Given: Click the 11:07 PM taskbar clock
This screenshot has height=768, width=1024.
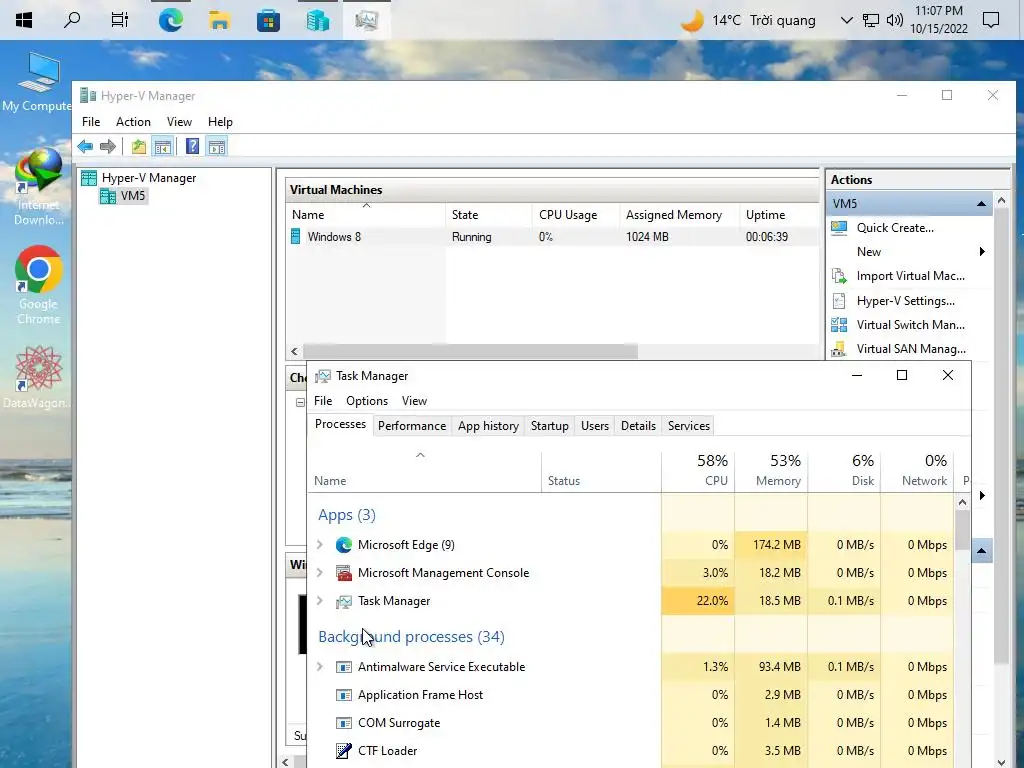Looking at the screenshot, I should click(938, 20).
